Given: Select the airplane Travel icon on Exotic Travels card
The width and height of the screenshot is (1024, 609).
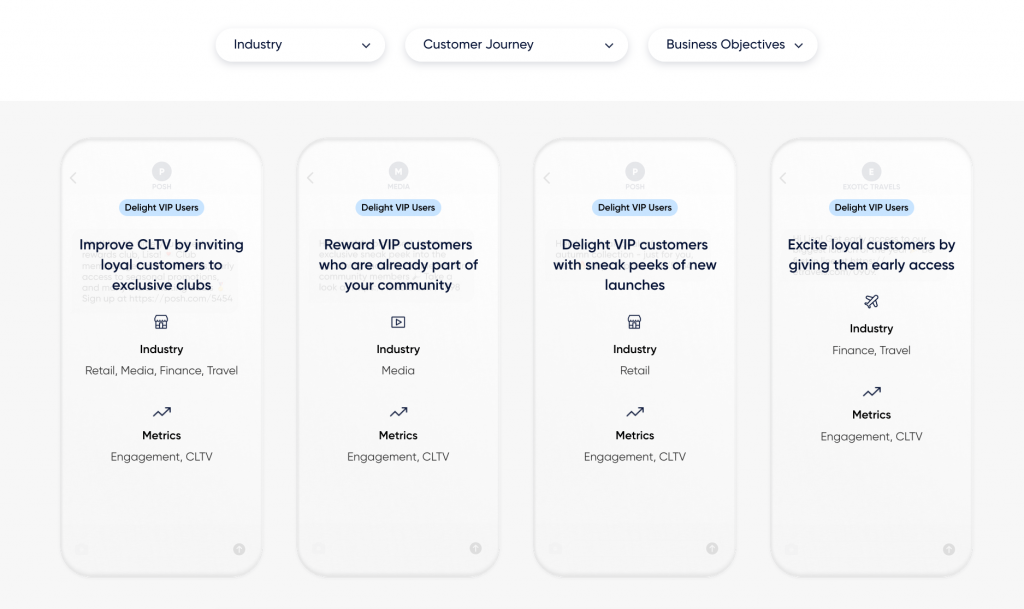Looking at the screenshot, I should pyautogui.click(x=871, y=301).
